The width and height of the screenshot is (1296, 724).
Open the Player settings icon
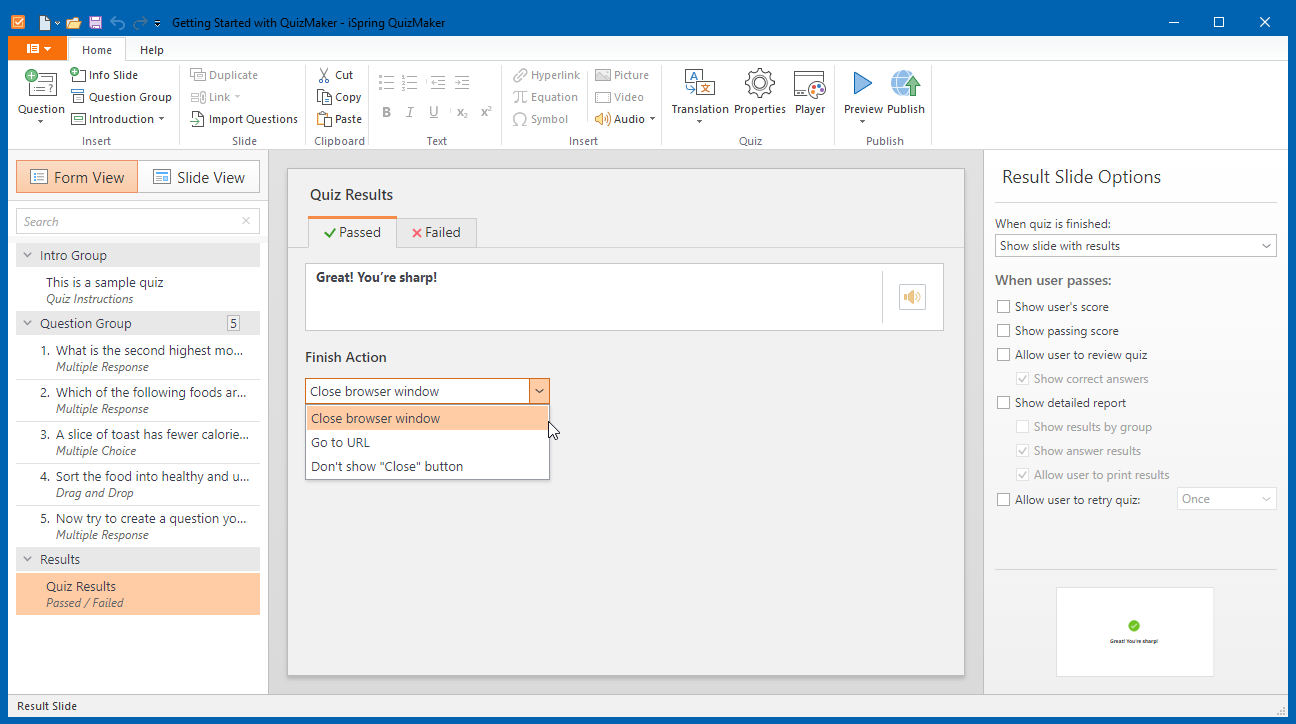tap(809, 85)
